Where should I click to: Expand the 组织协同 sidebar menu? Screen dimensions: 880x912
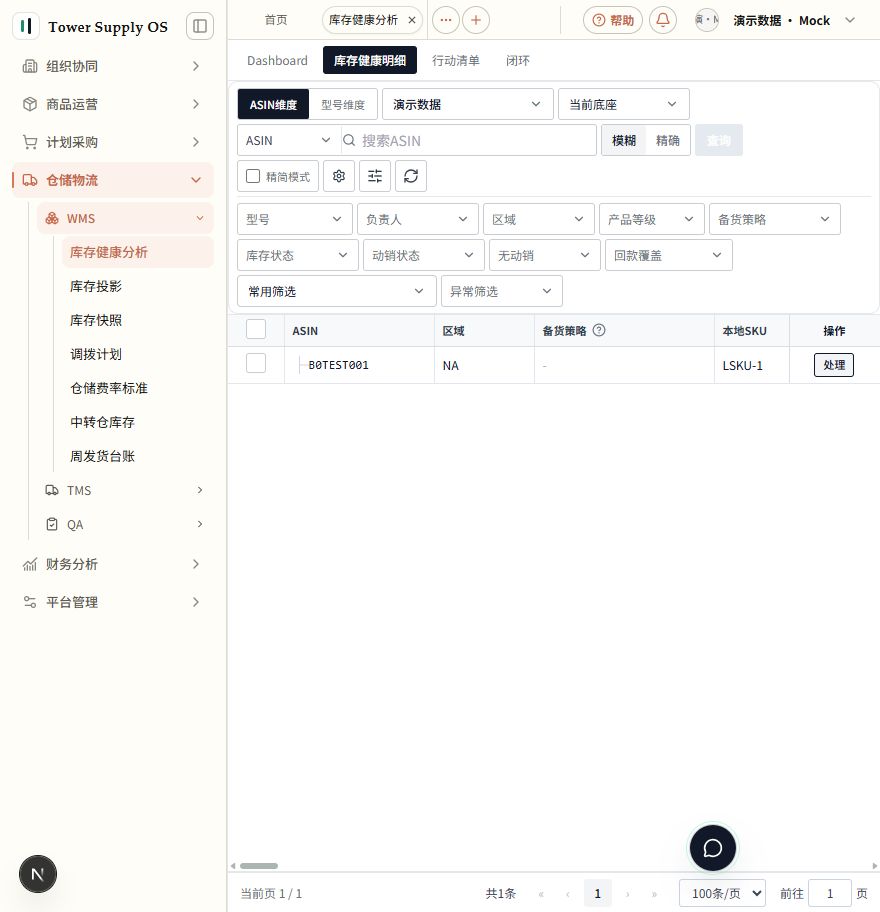(111, 66)
